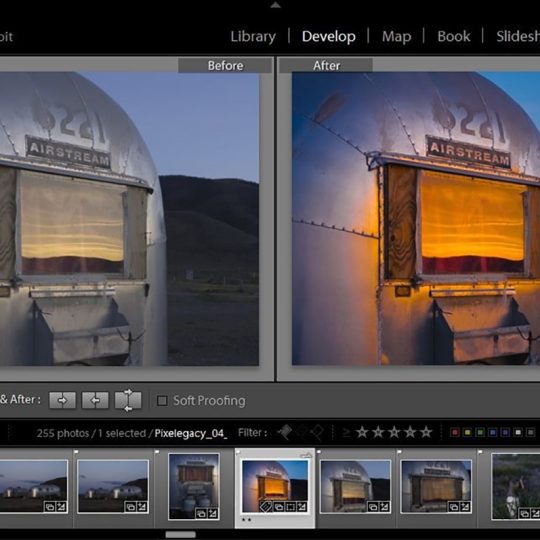
Task: Click the two-star rating under the selected thumbnail
Action: click(x=246, y=520)
